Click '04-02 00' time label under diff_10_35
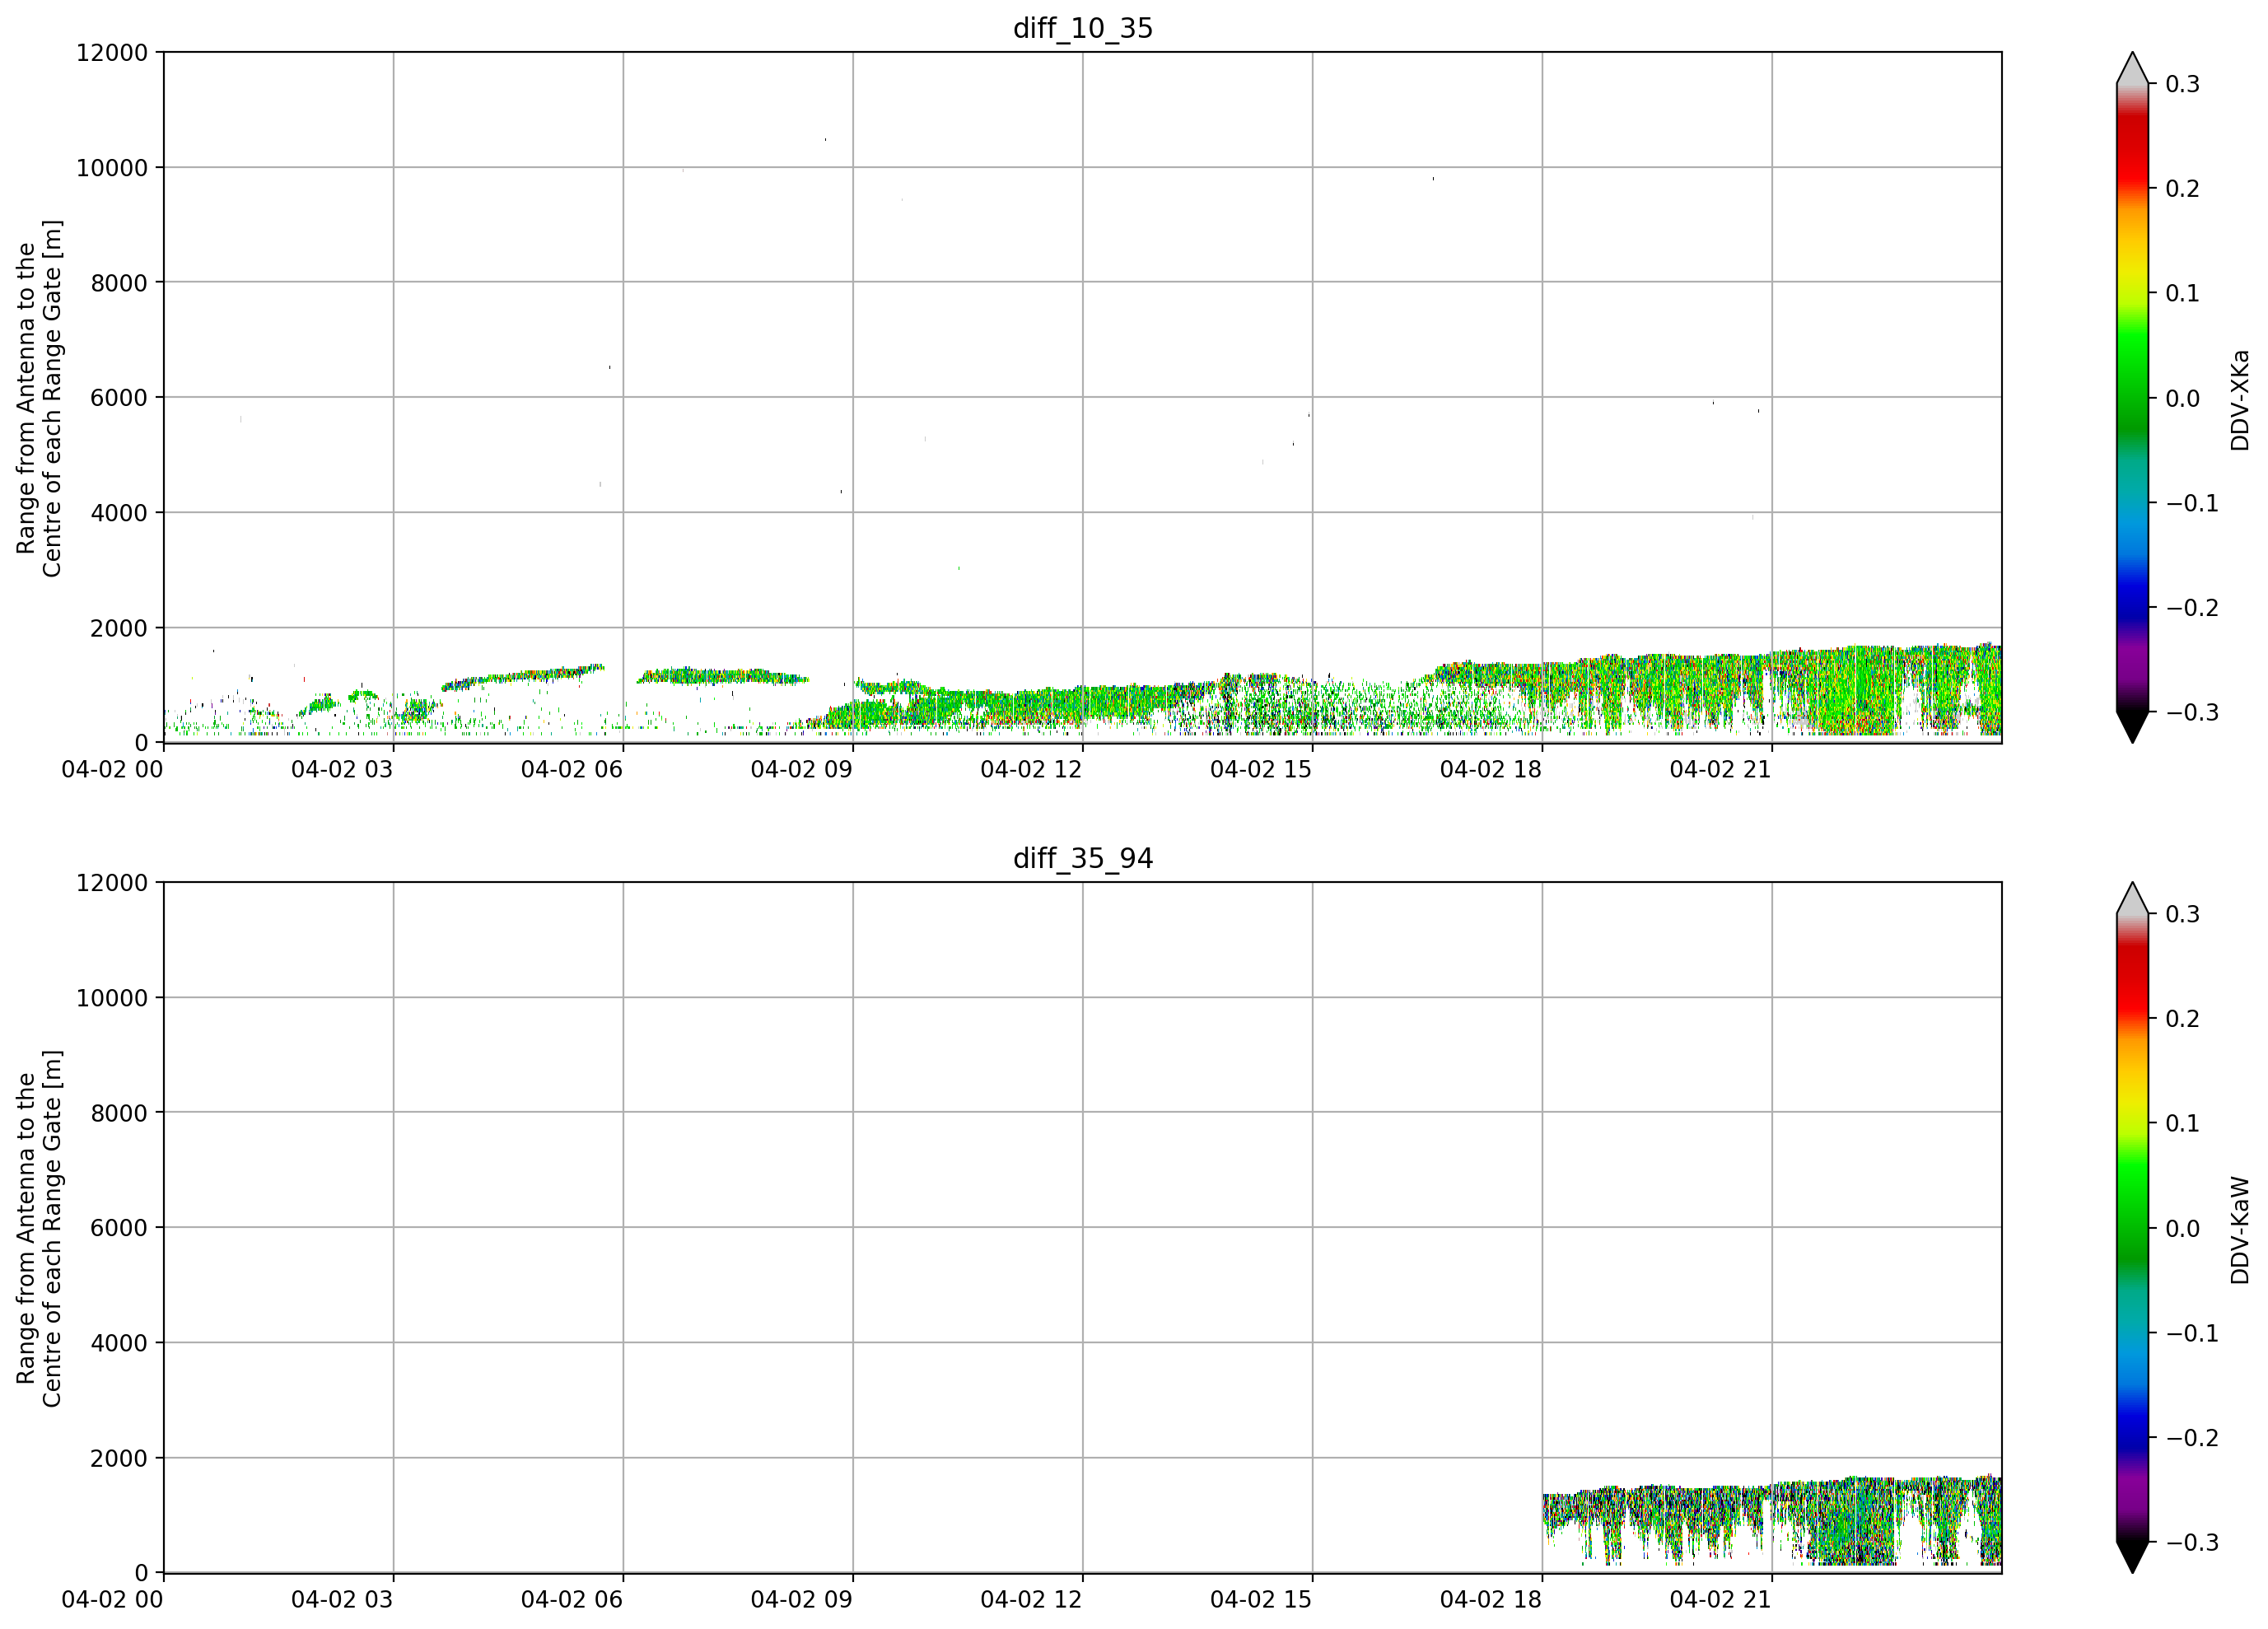This screenshot has width=2268, height=1629. point(112,769)
